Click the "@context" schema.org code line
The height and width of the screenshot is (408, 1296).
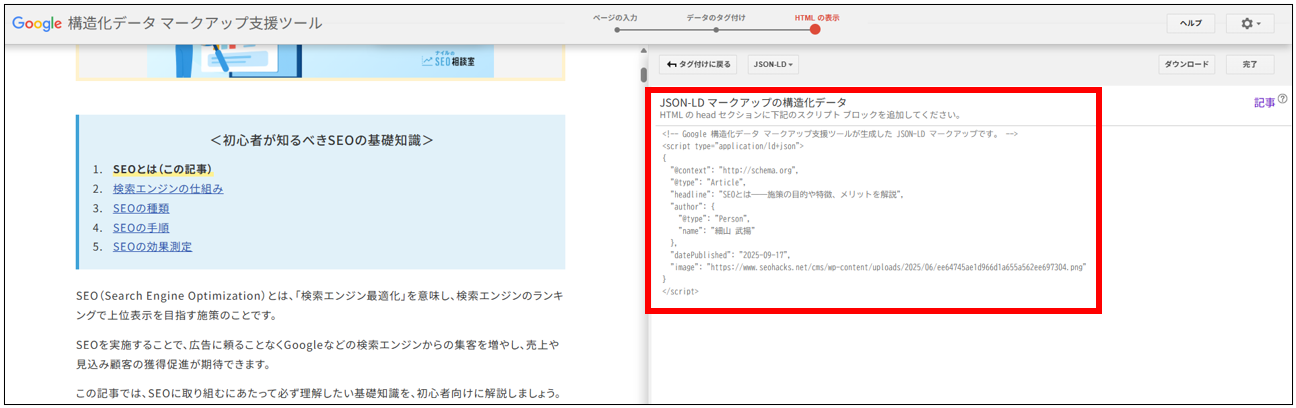[735, 171]
